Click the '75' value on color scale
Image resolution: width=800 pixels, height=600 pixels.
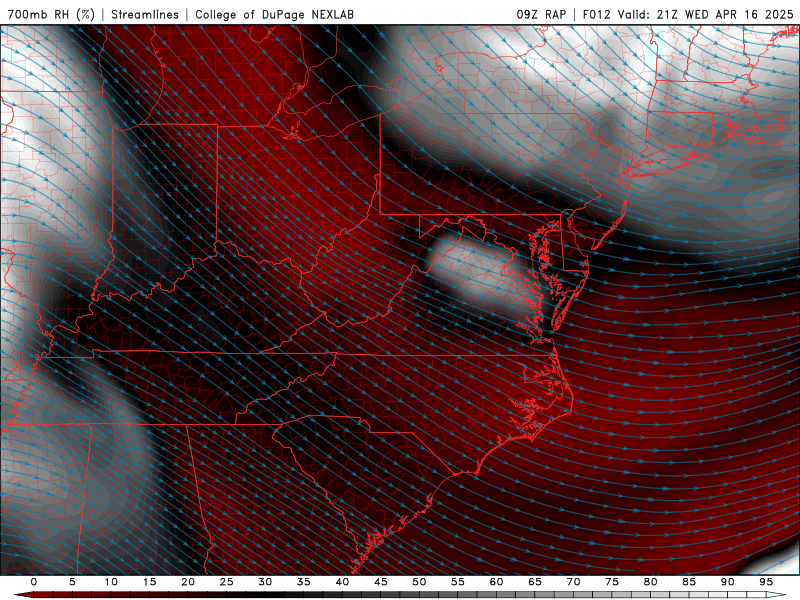point(612,582)
